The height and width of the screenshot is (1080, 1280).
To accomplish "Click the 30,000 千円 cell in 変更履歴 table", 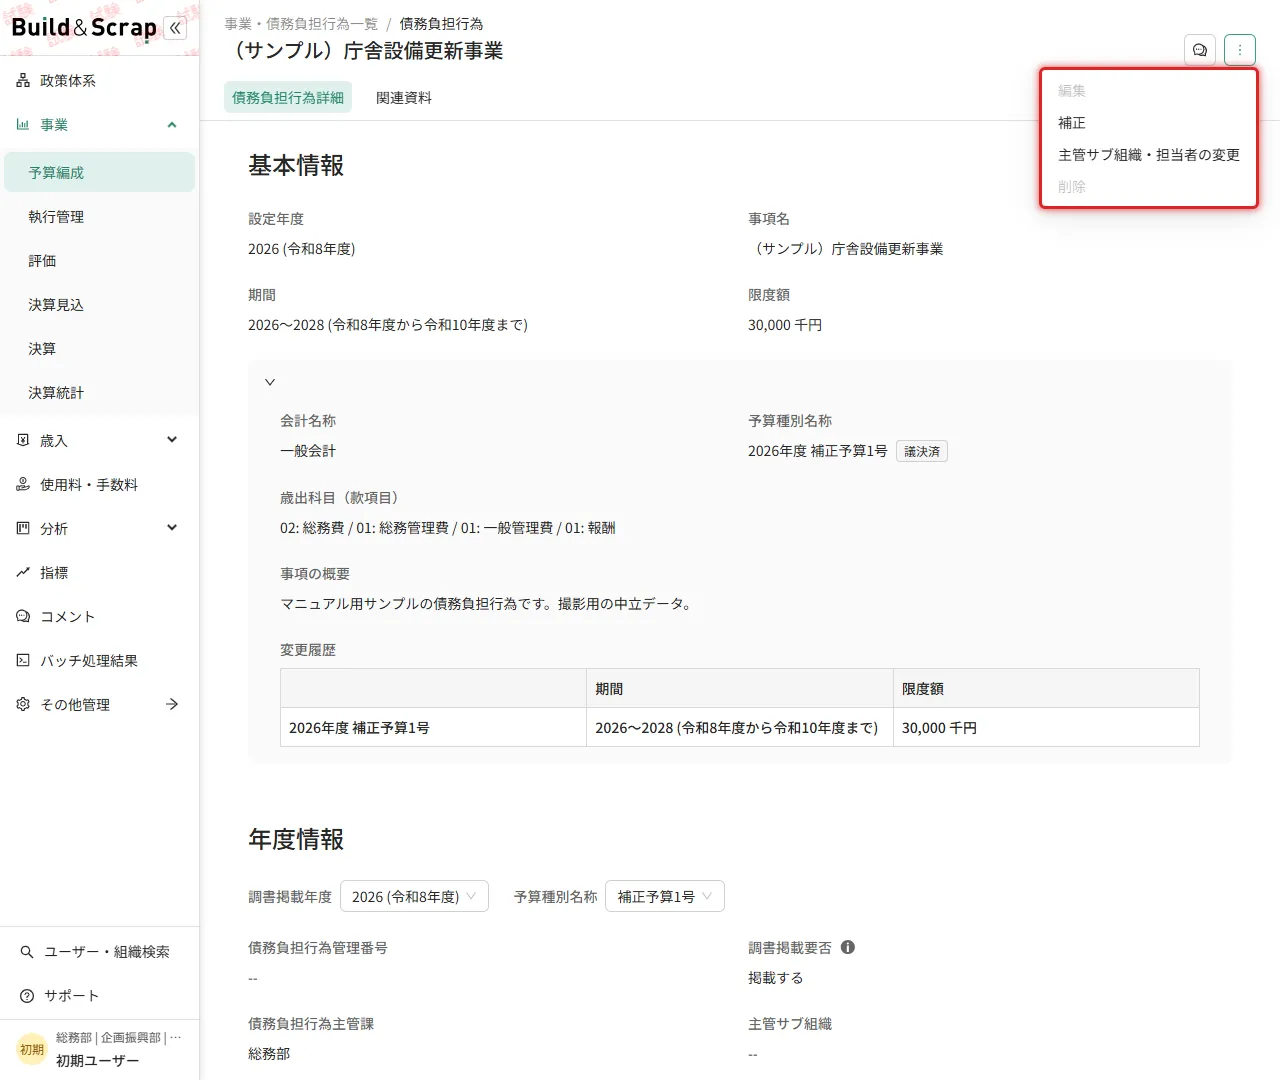I will [1046, 728].
